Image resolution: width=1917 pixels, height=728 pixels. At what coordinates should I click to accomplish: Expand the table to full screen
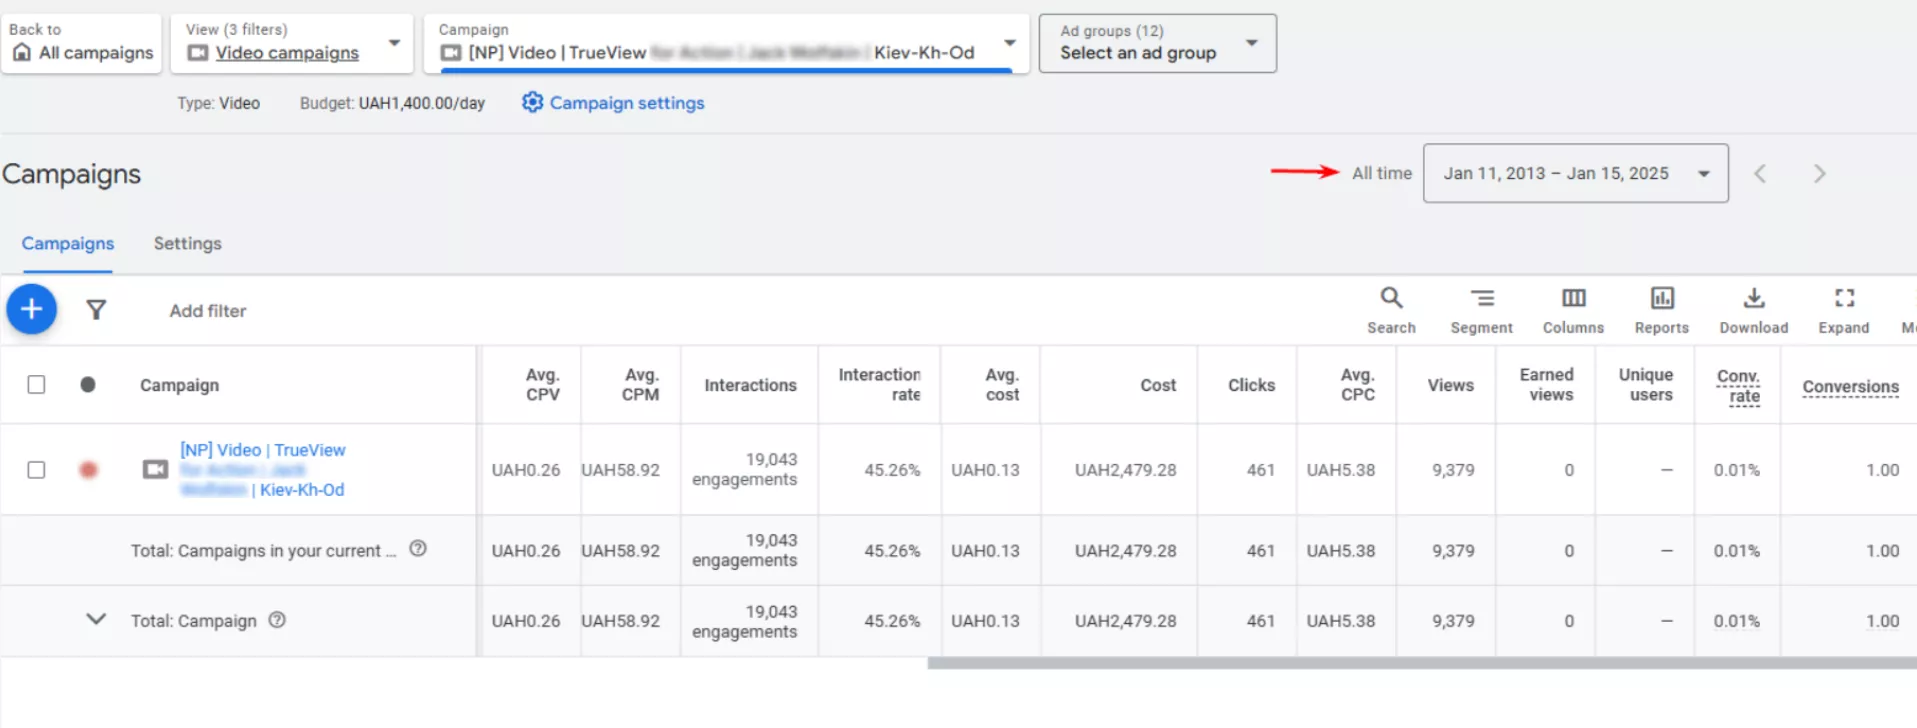coord(1843,309)
